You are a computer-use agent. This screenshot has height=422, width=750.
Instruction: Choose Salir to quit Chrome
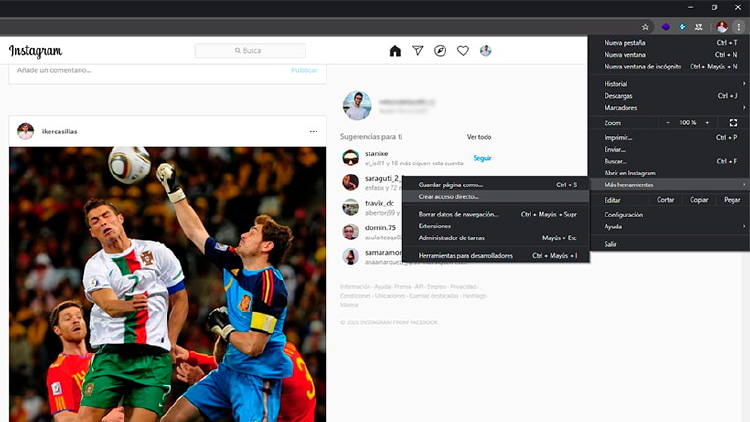[669, 244]
